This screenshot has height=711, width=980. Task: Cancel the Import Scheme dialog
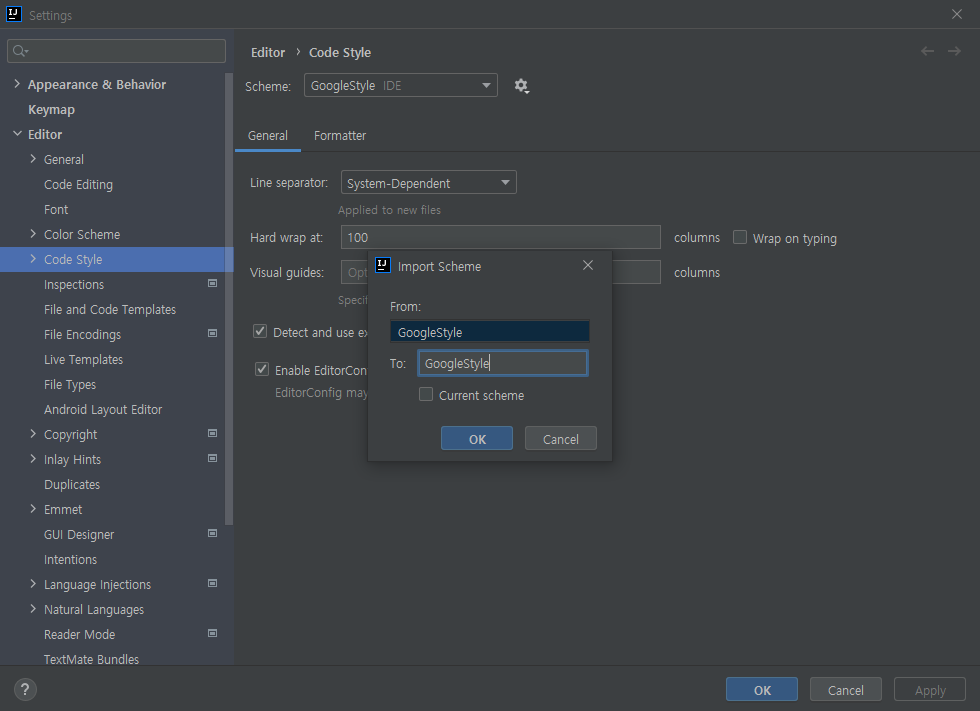[x=561, y=439]
